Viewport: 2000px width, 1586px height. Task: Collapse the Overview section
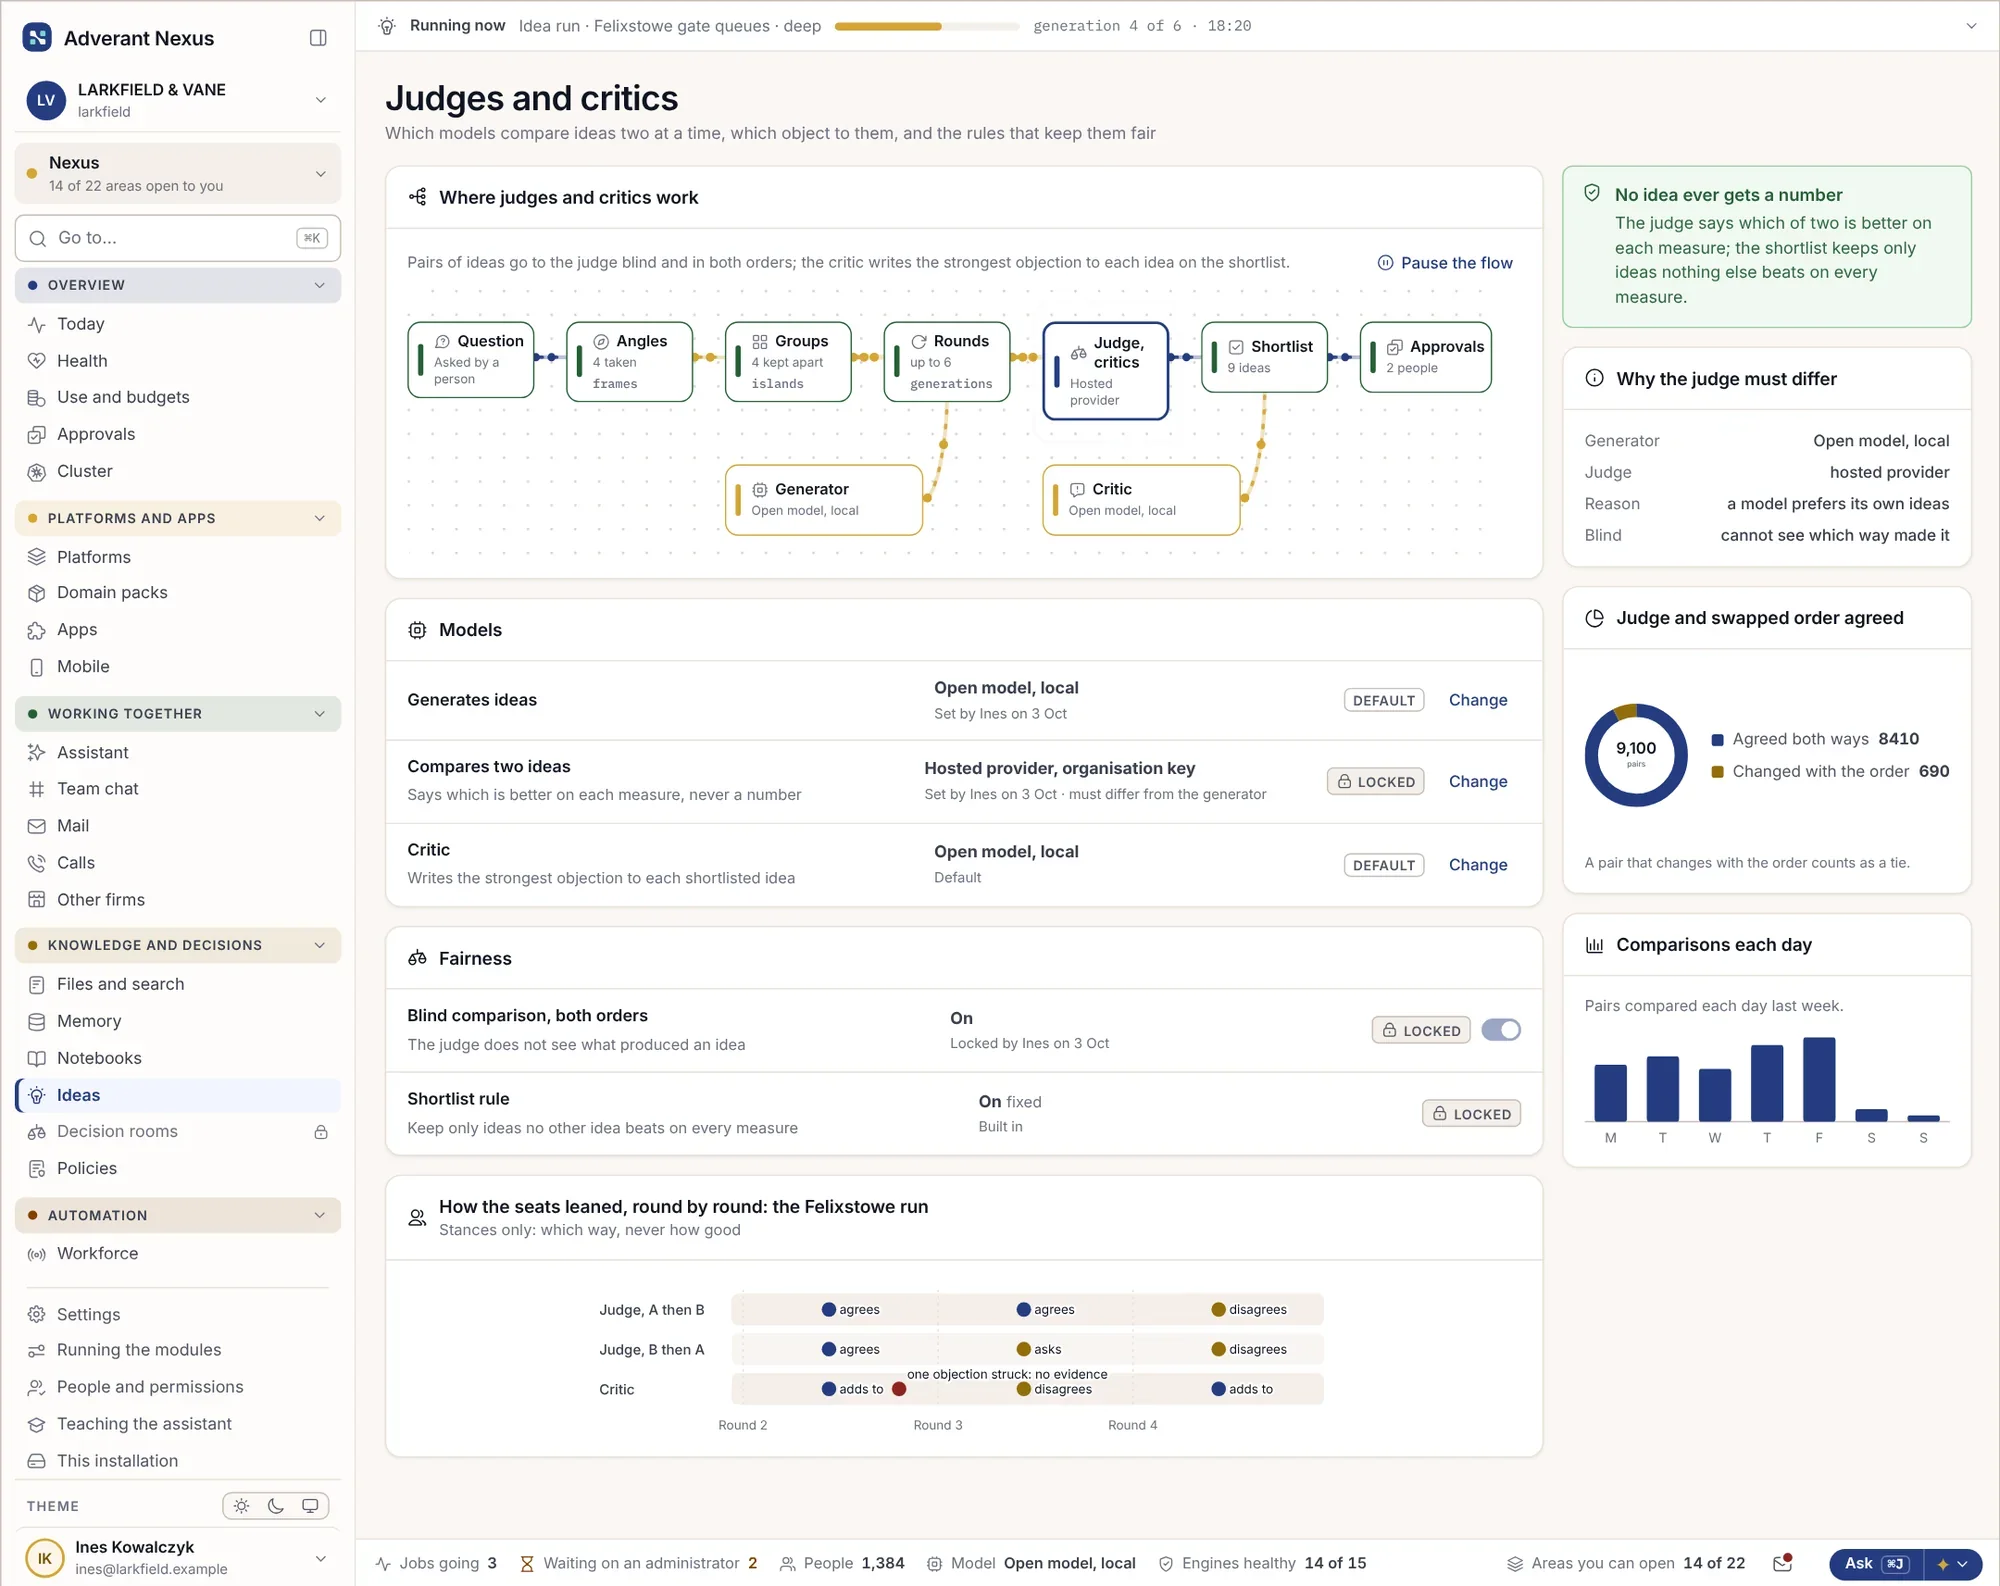pyautogui.click(x=178, y=285)
